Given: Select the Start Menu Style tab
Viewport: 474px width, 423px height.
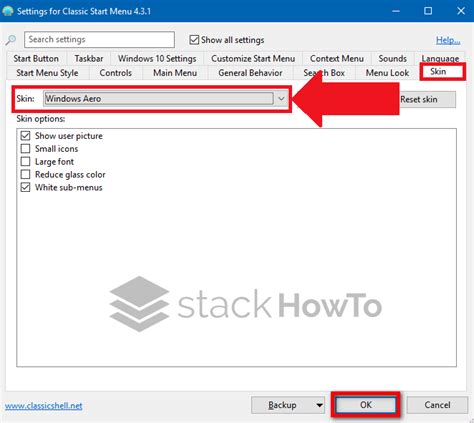Looking at the screenshot, I should [x=47, y=73].
